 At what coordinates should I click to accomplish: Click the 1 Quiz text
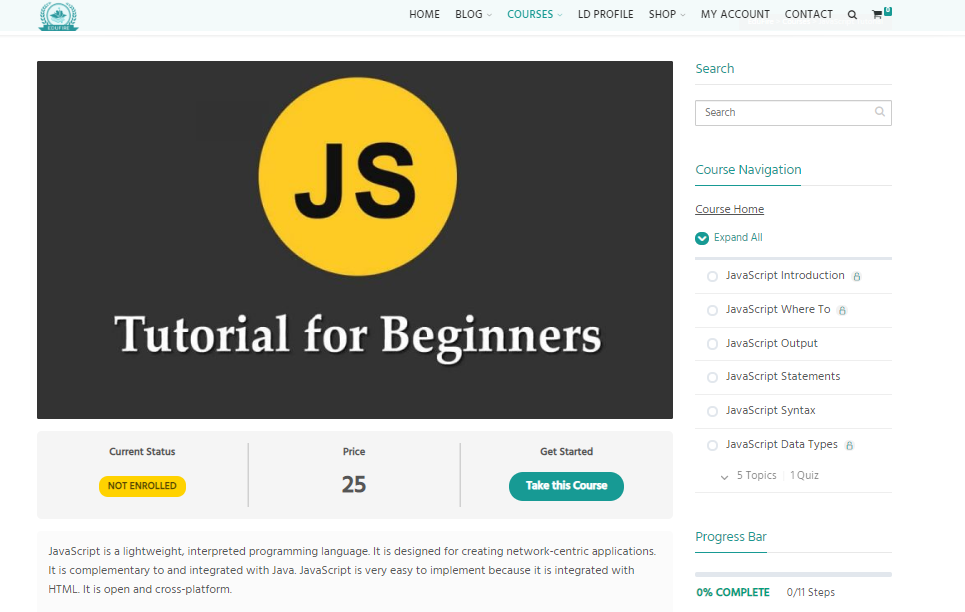click(x=804, y=475)
